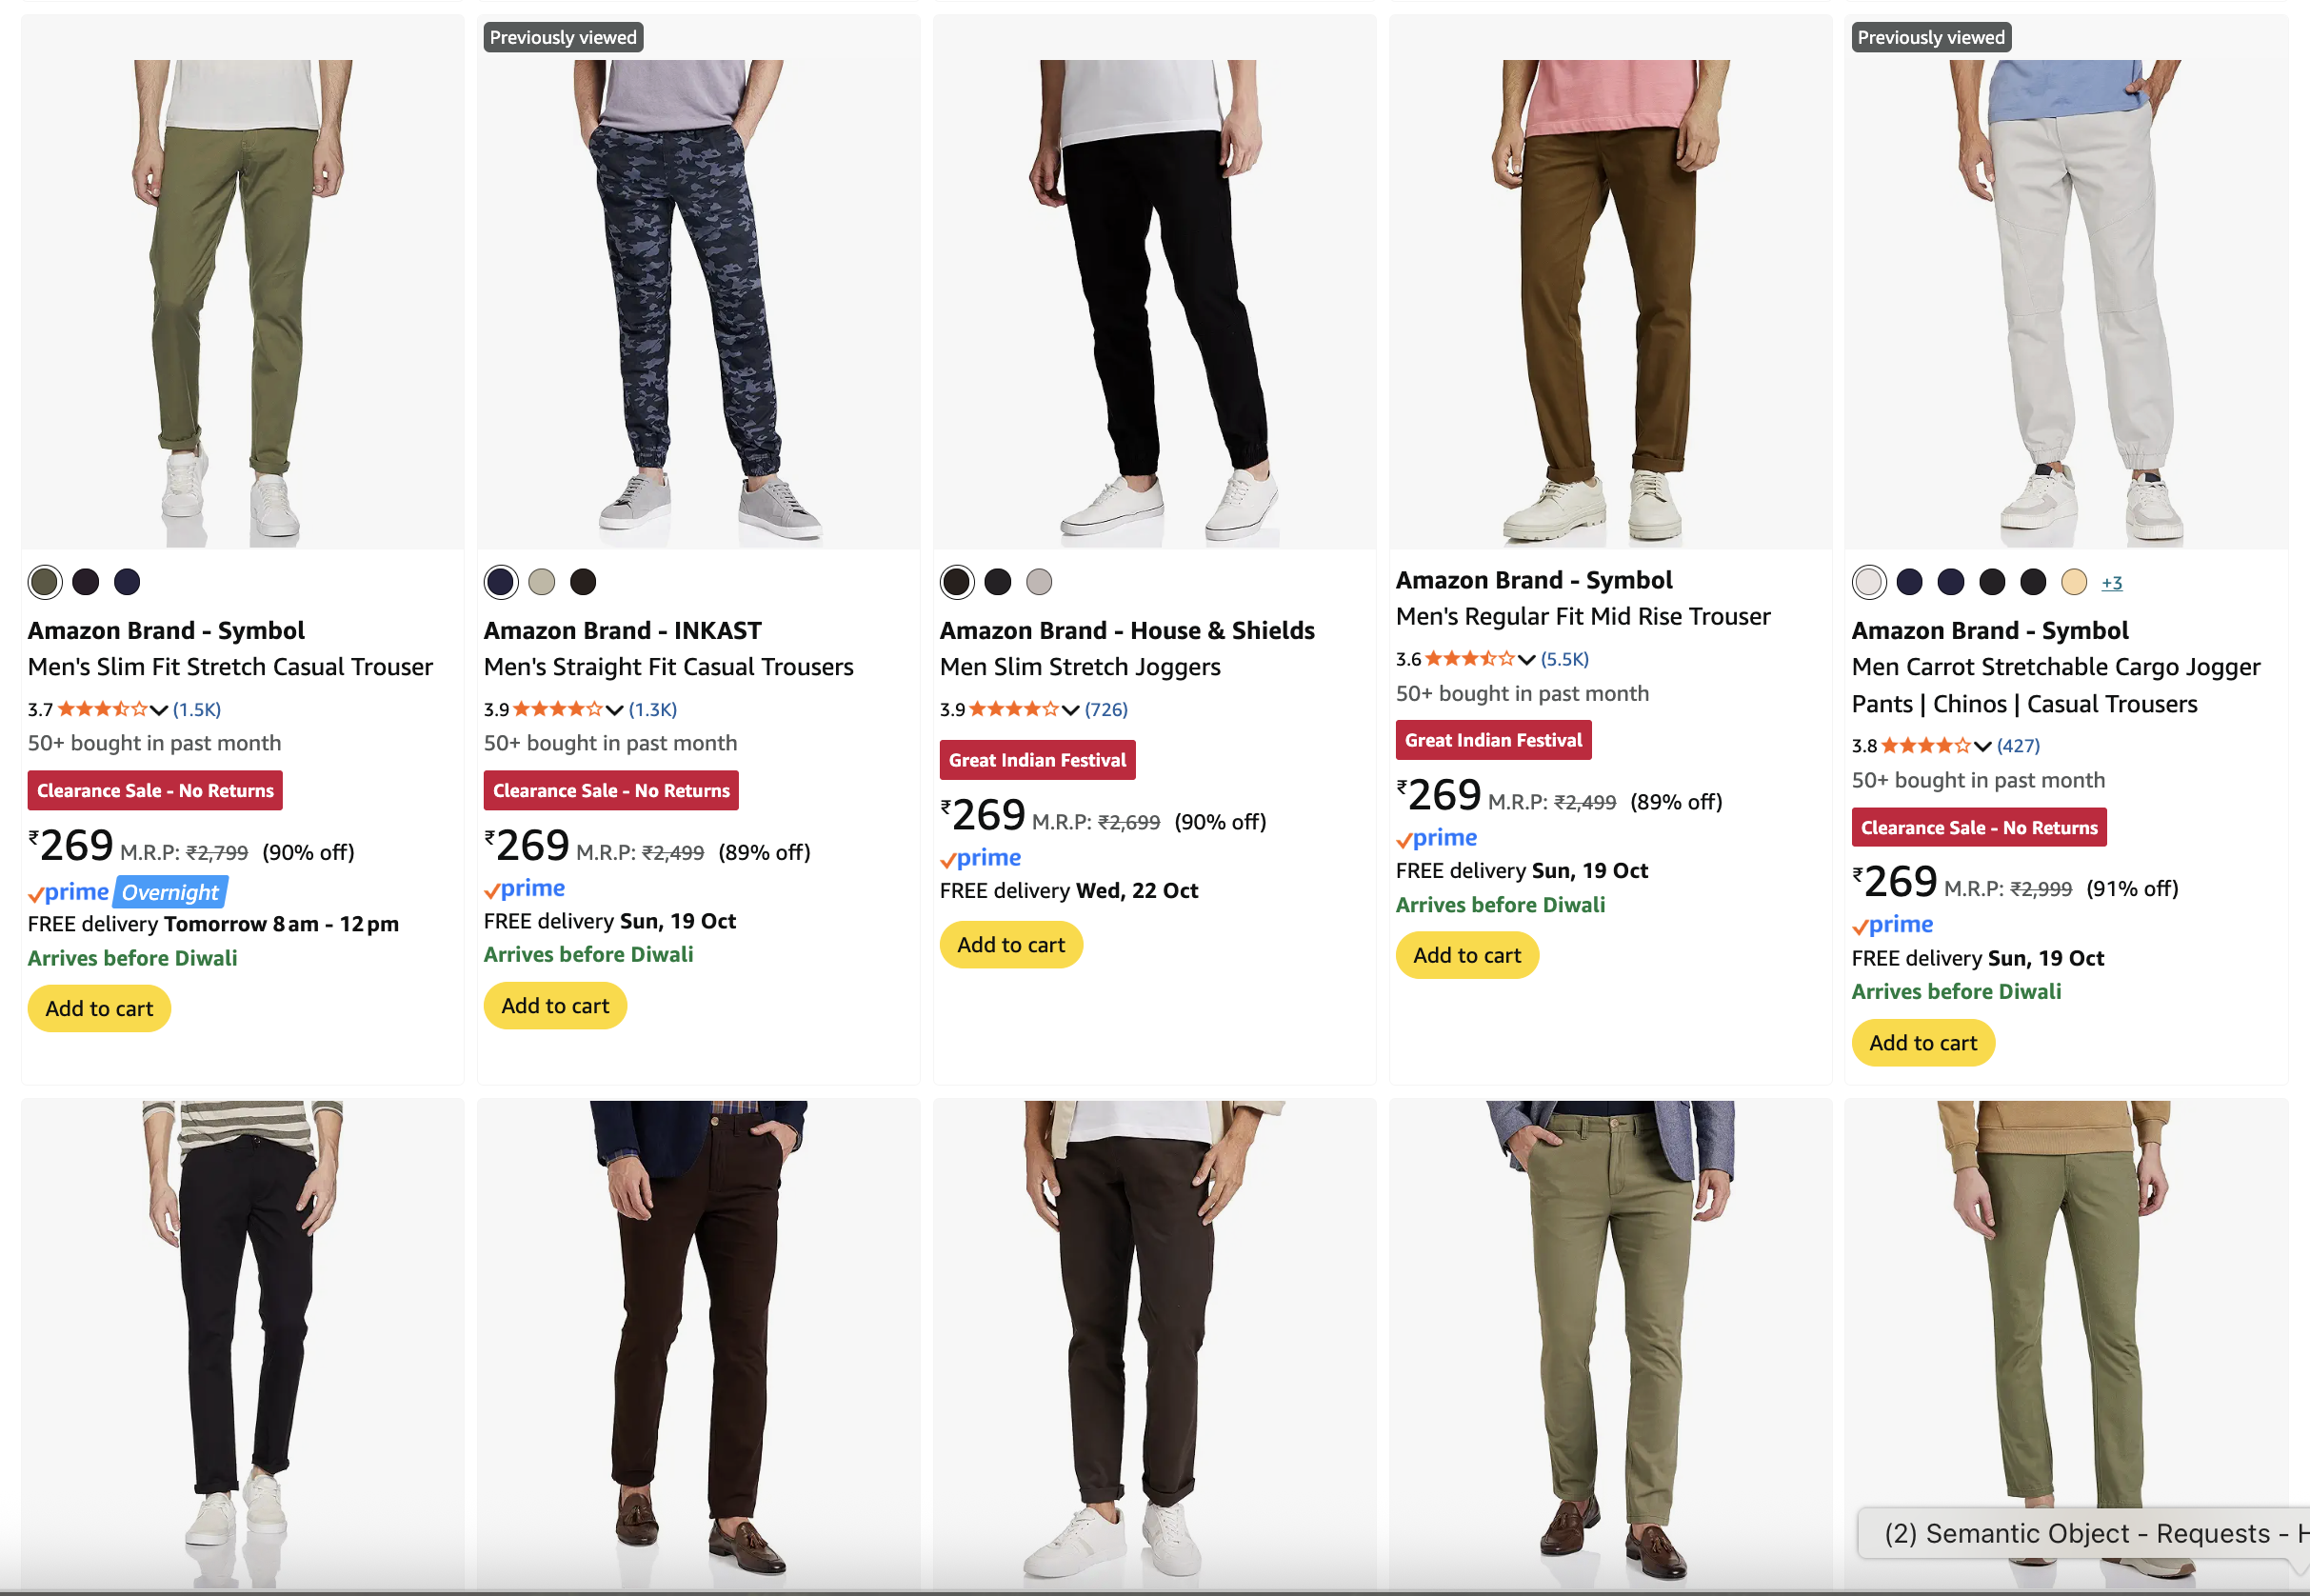
Task: Choose beige color swatch for INKAST trousers
Action: click(542, 582)
